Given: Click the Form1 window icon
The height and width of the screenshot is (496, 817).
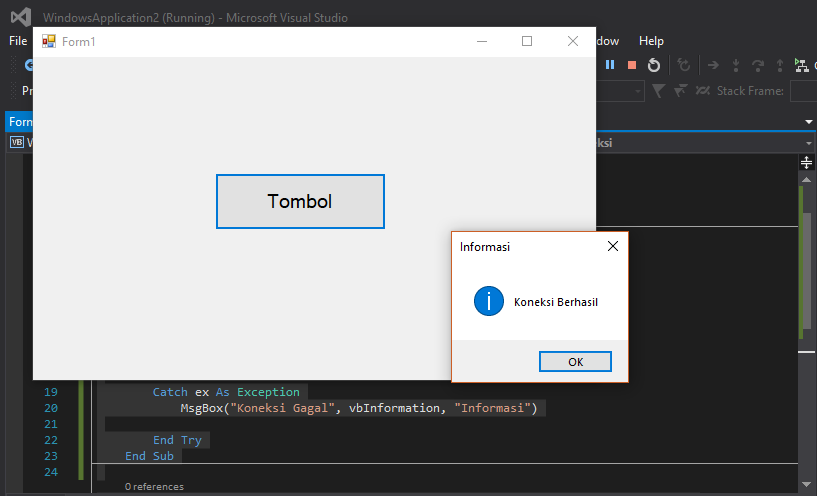Looking at the screenshot, I should pos(49,42).
